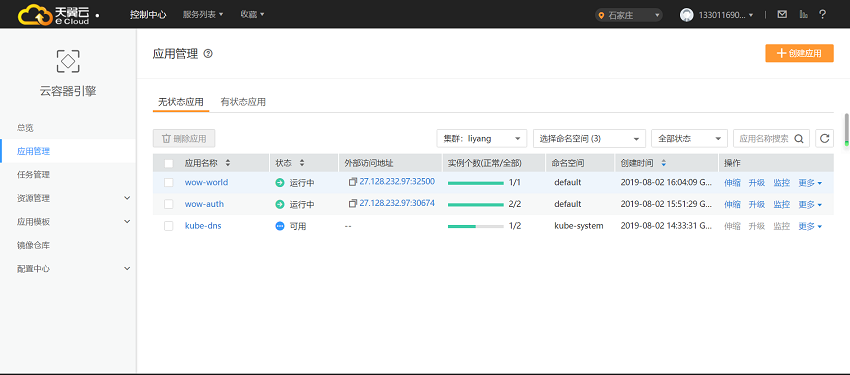Click the help question mark in header

pyautogui.click(x=822, y=15)
